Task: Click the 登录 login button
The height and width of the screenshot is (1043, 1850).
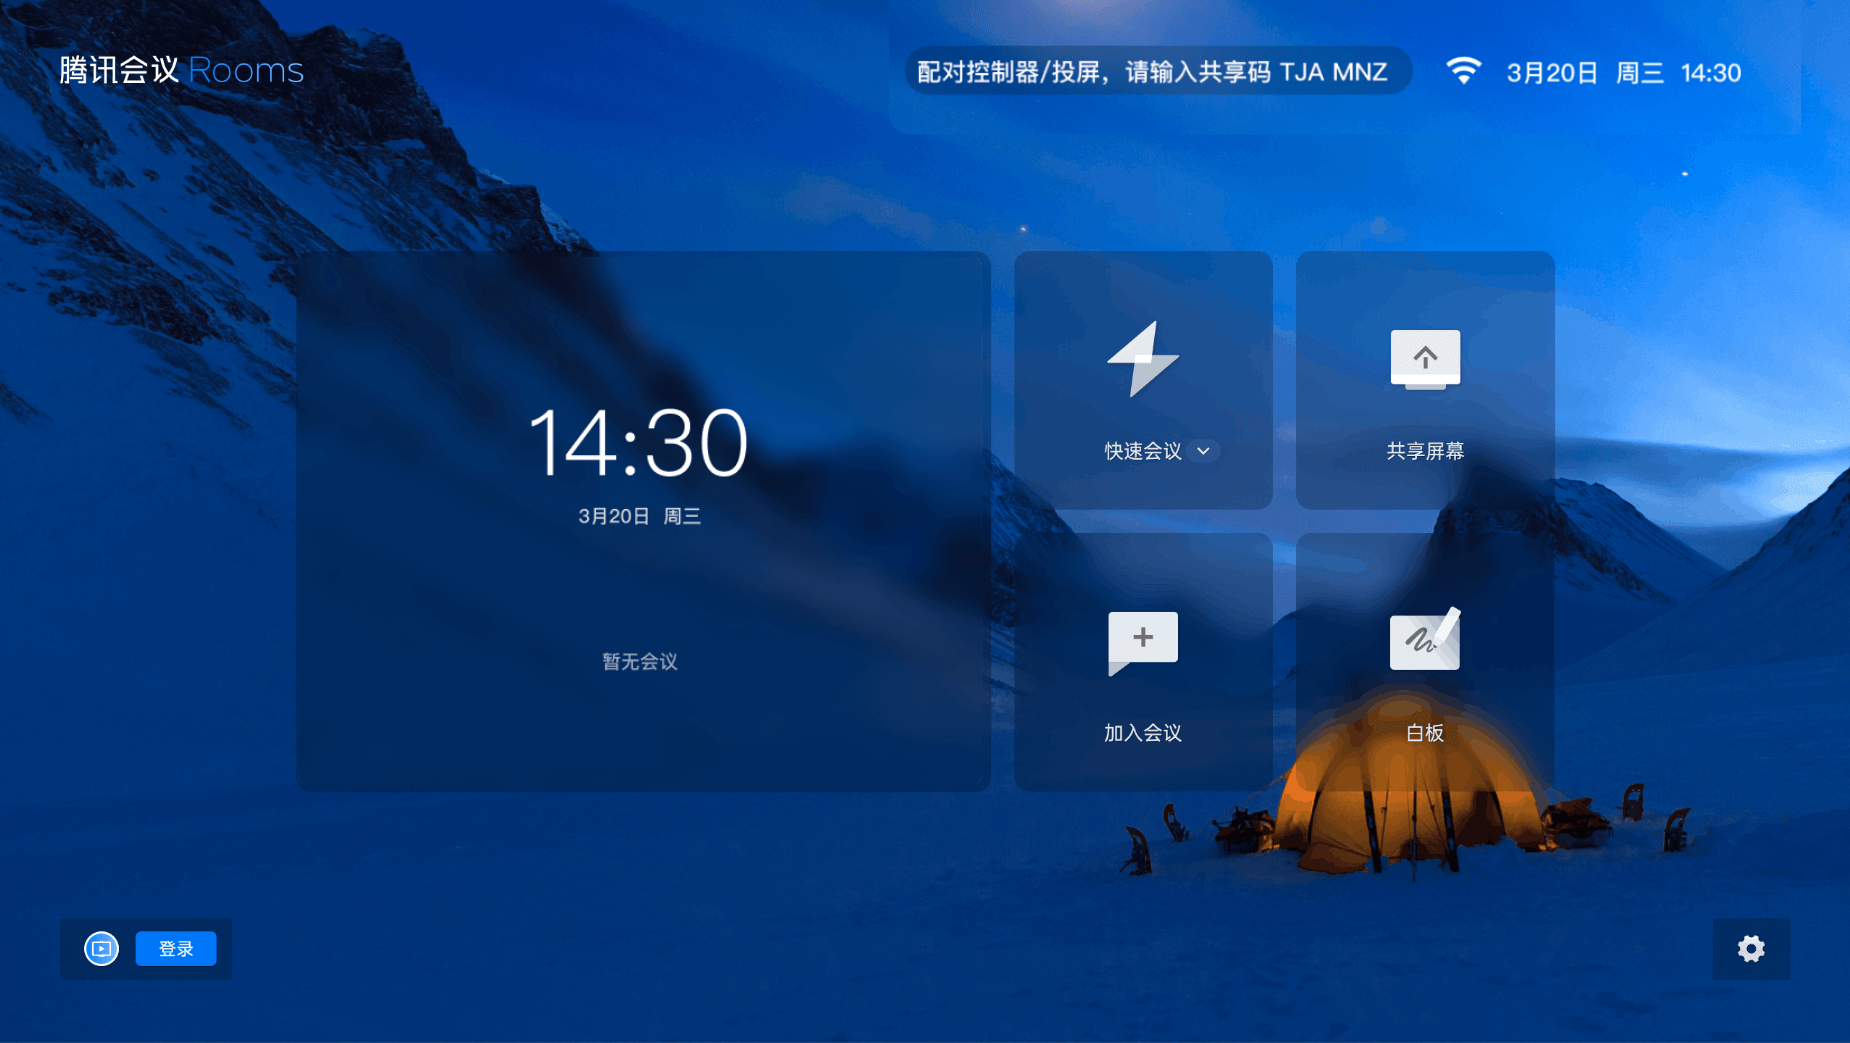Action: (x=176, y=949)
